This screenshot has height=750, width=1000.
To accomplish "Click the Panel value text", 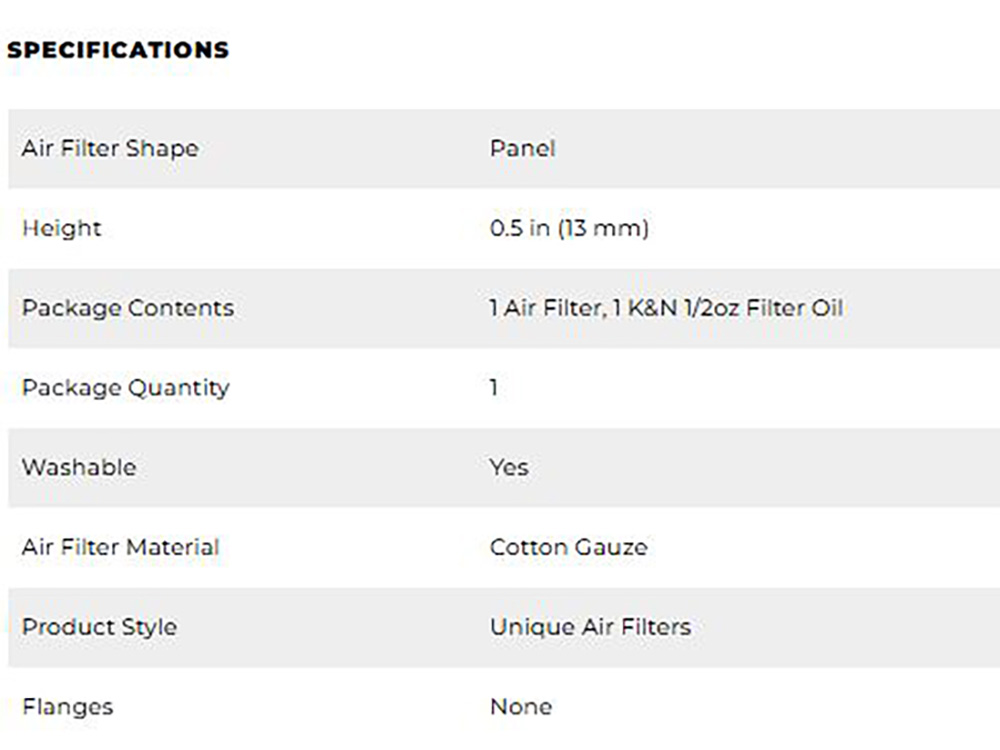I will tap(522, 149).
